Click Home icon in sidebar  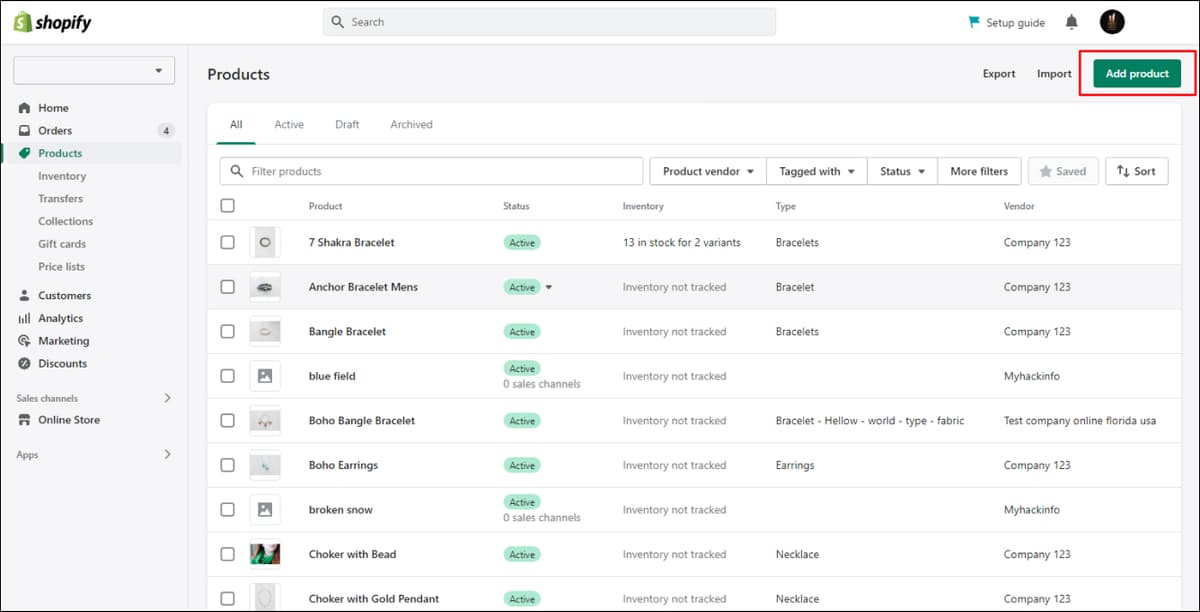pos(25,108)
